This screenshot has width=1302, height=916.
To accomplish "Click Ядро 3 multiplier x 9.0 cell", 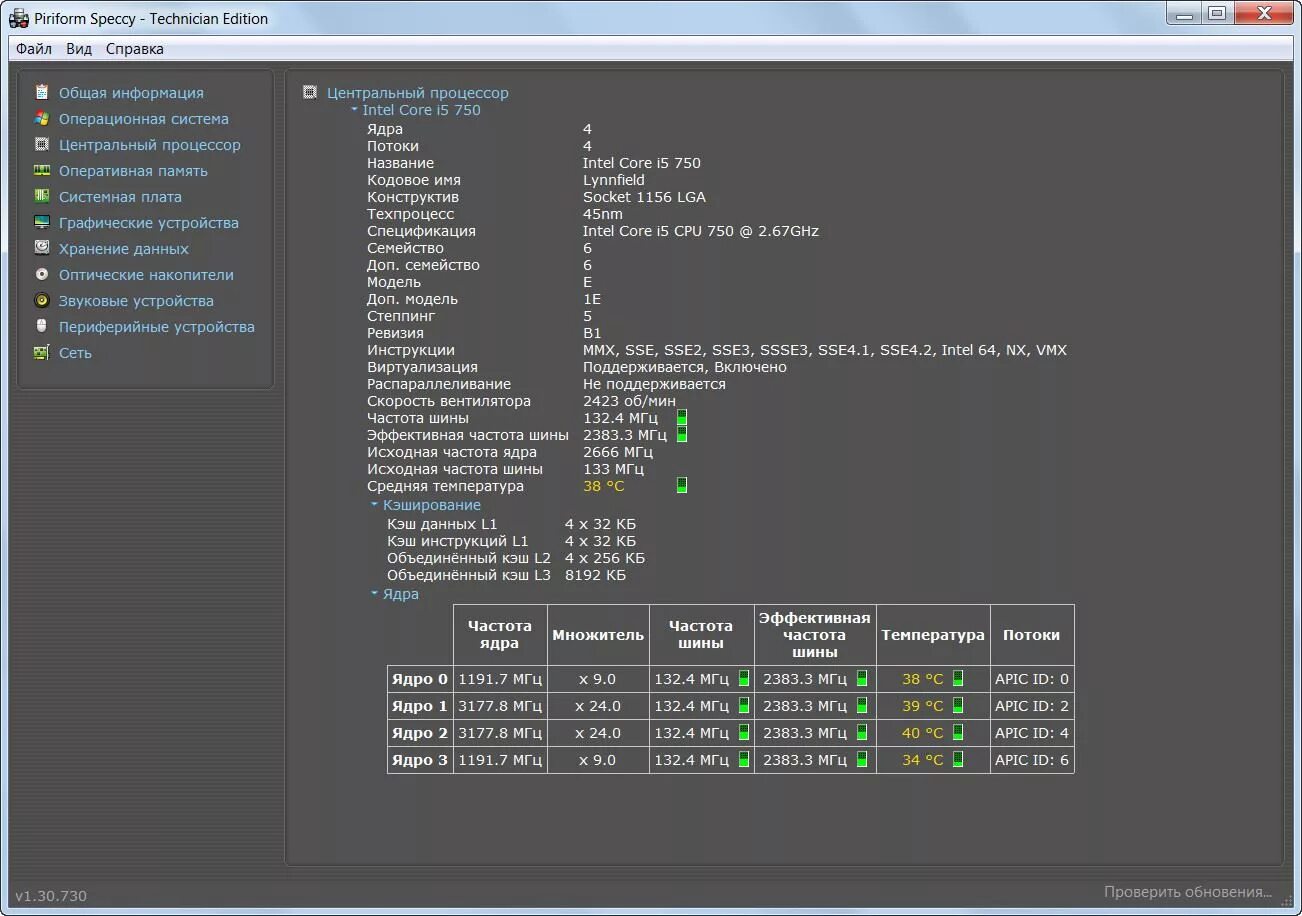I will click(x=598, y=759).
